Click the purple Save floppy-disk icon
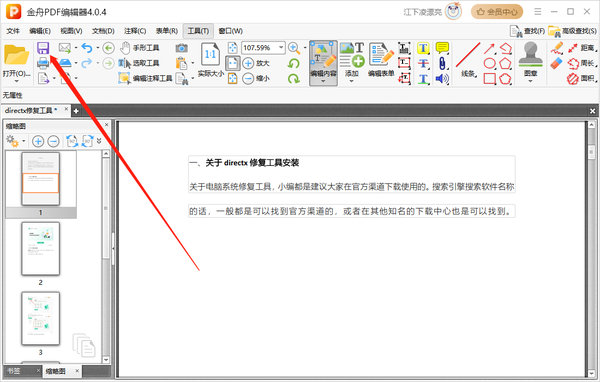The width and height of the screenshot is (600, 382). (43, 48)
